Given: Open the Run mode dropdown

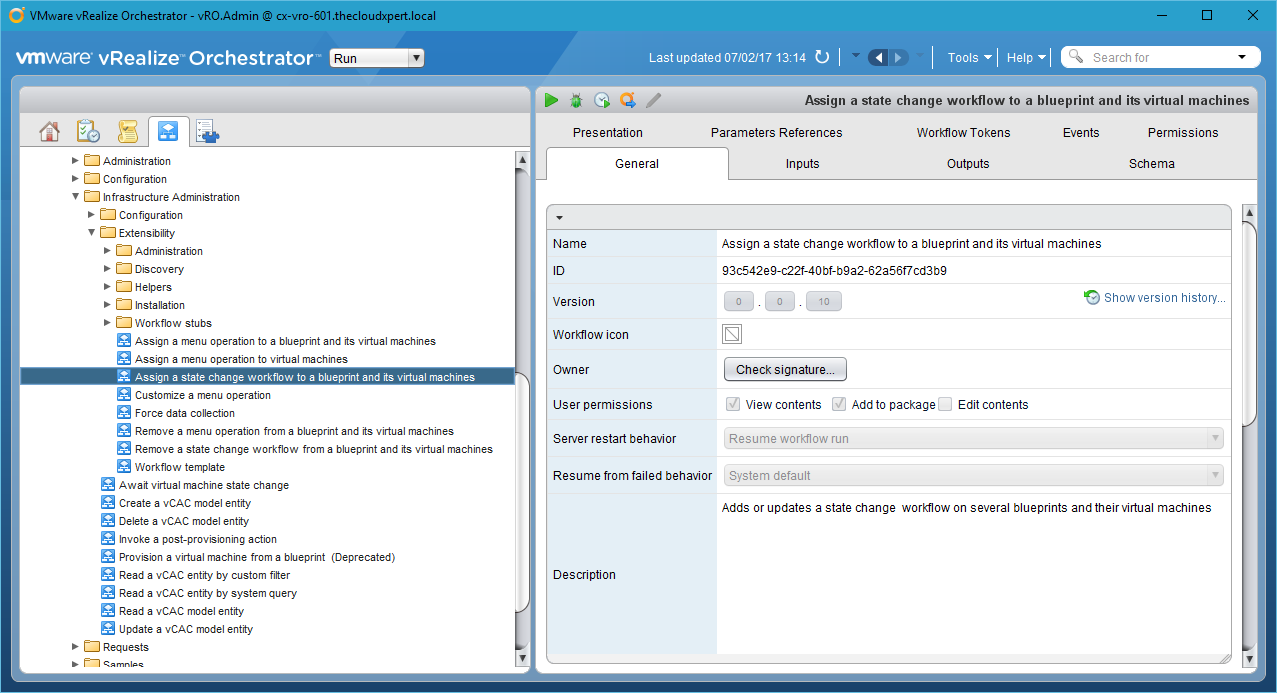Looking at the screenshot, I should [x=377, y=58].
